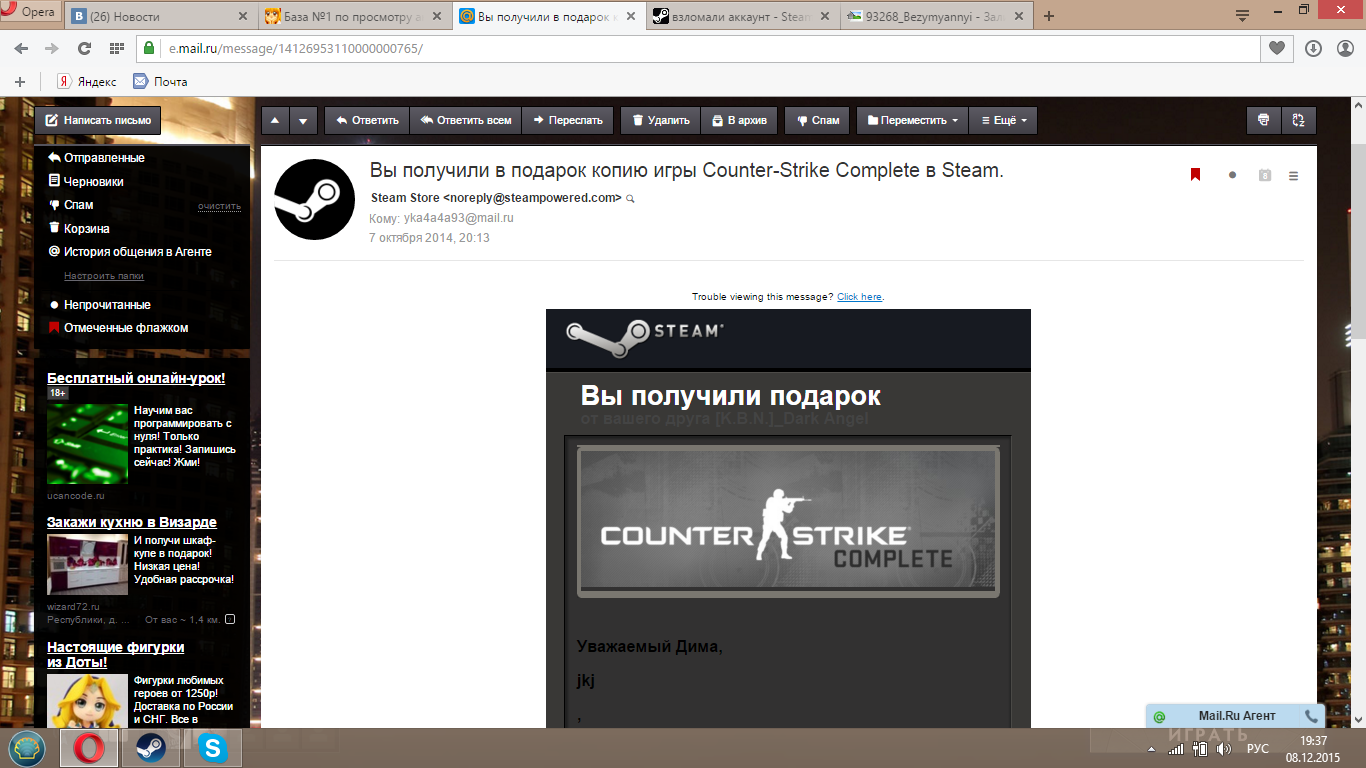Expand the Ещё dropdown menu
The width and height of the screenshot is (1366, 768).
(1004, 120)
